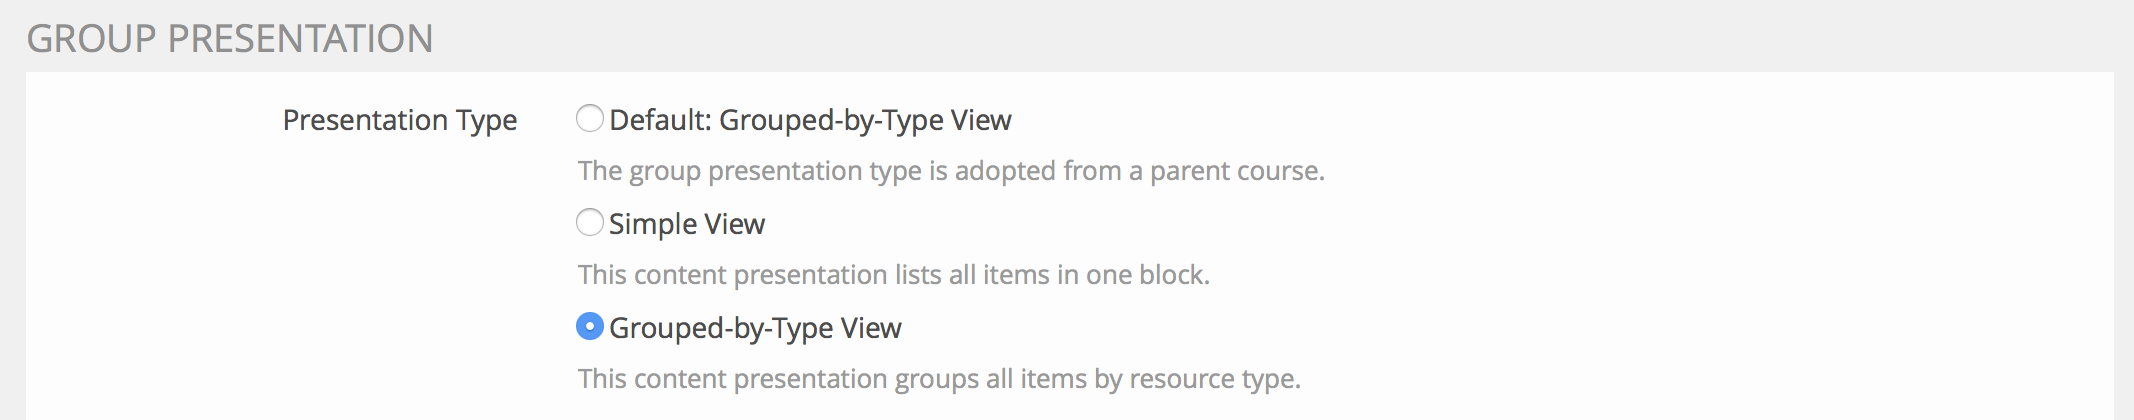Click the word 'Default:' in the first option

660,120
